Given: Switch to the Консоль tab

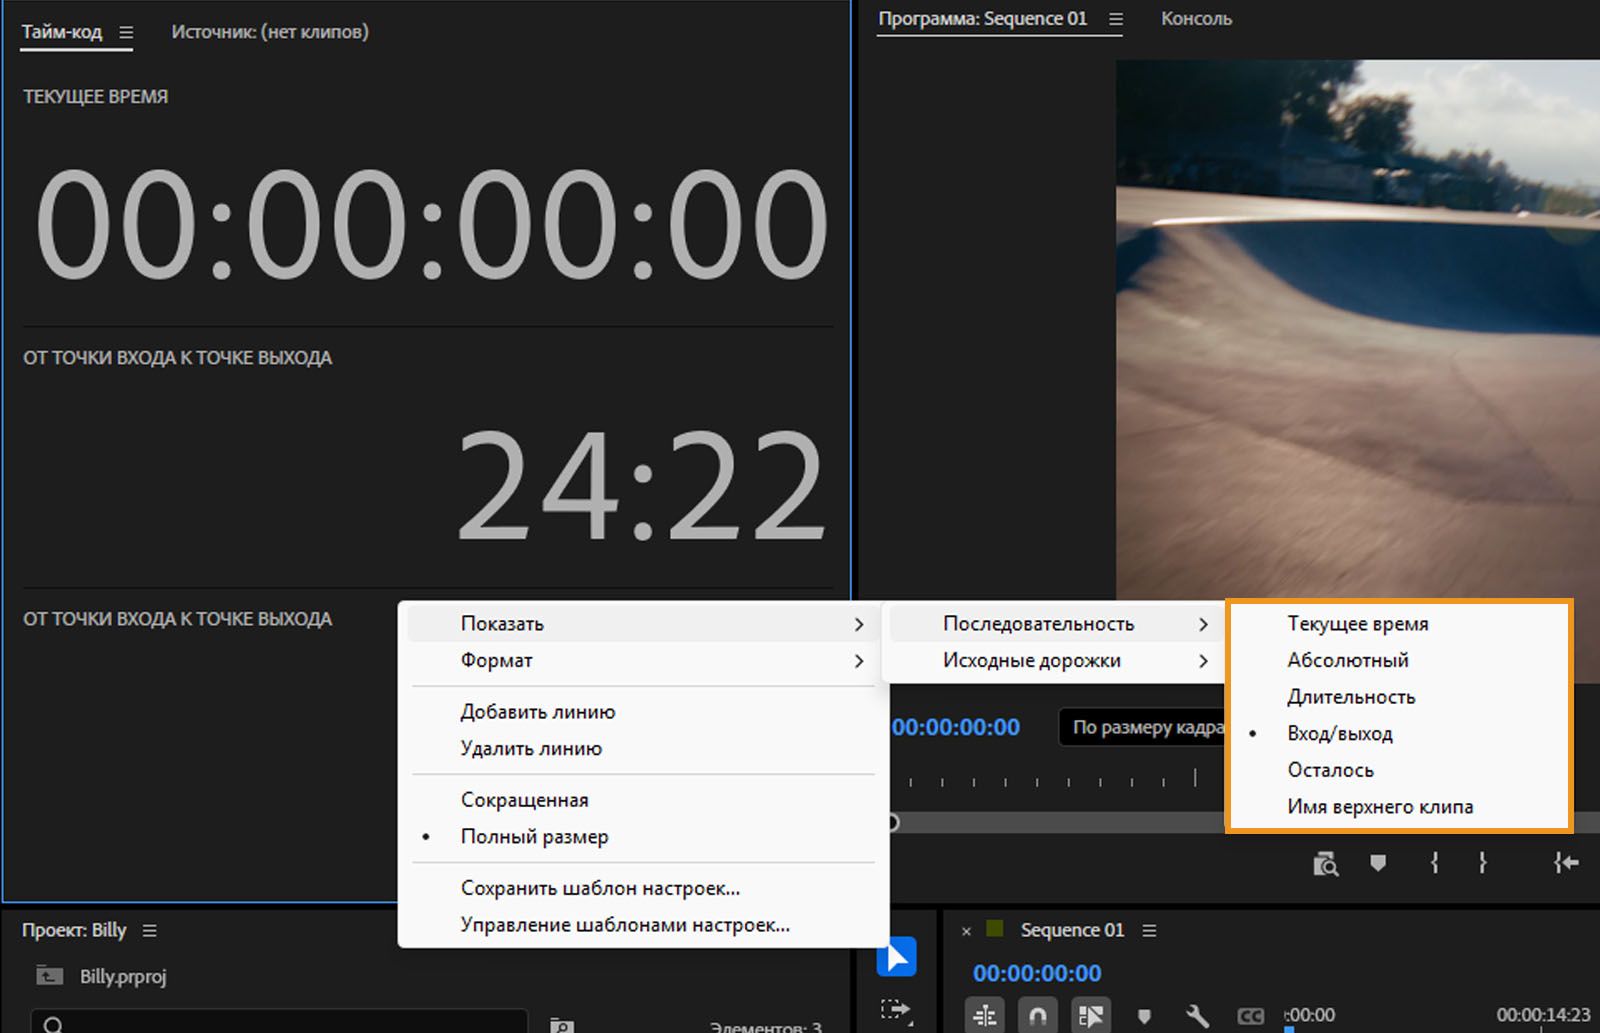Looking at the screenshot, I should point(1196,19).
